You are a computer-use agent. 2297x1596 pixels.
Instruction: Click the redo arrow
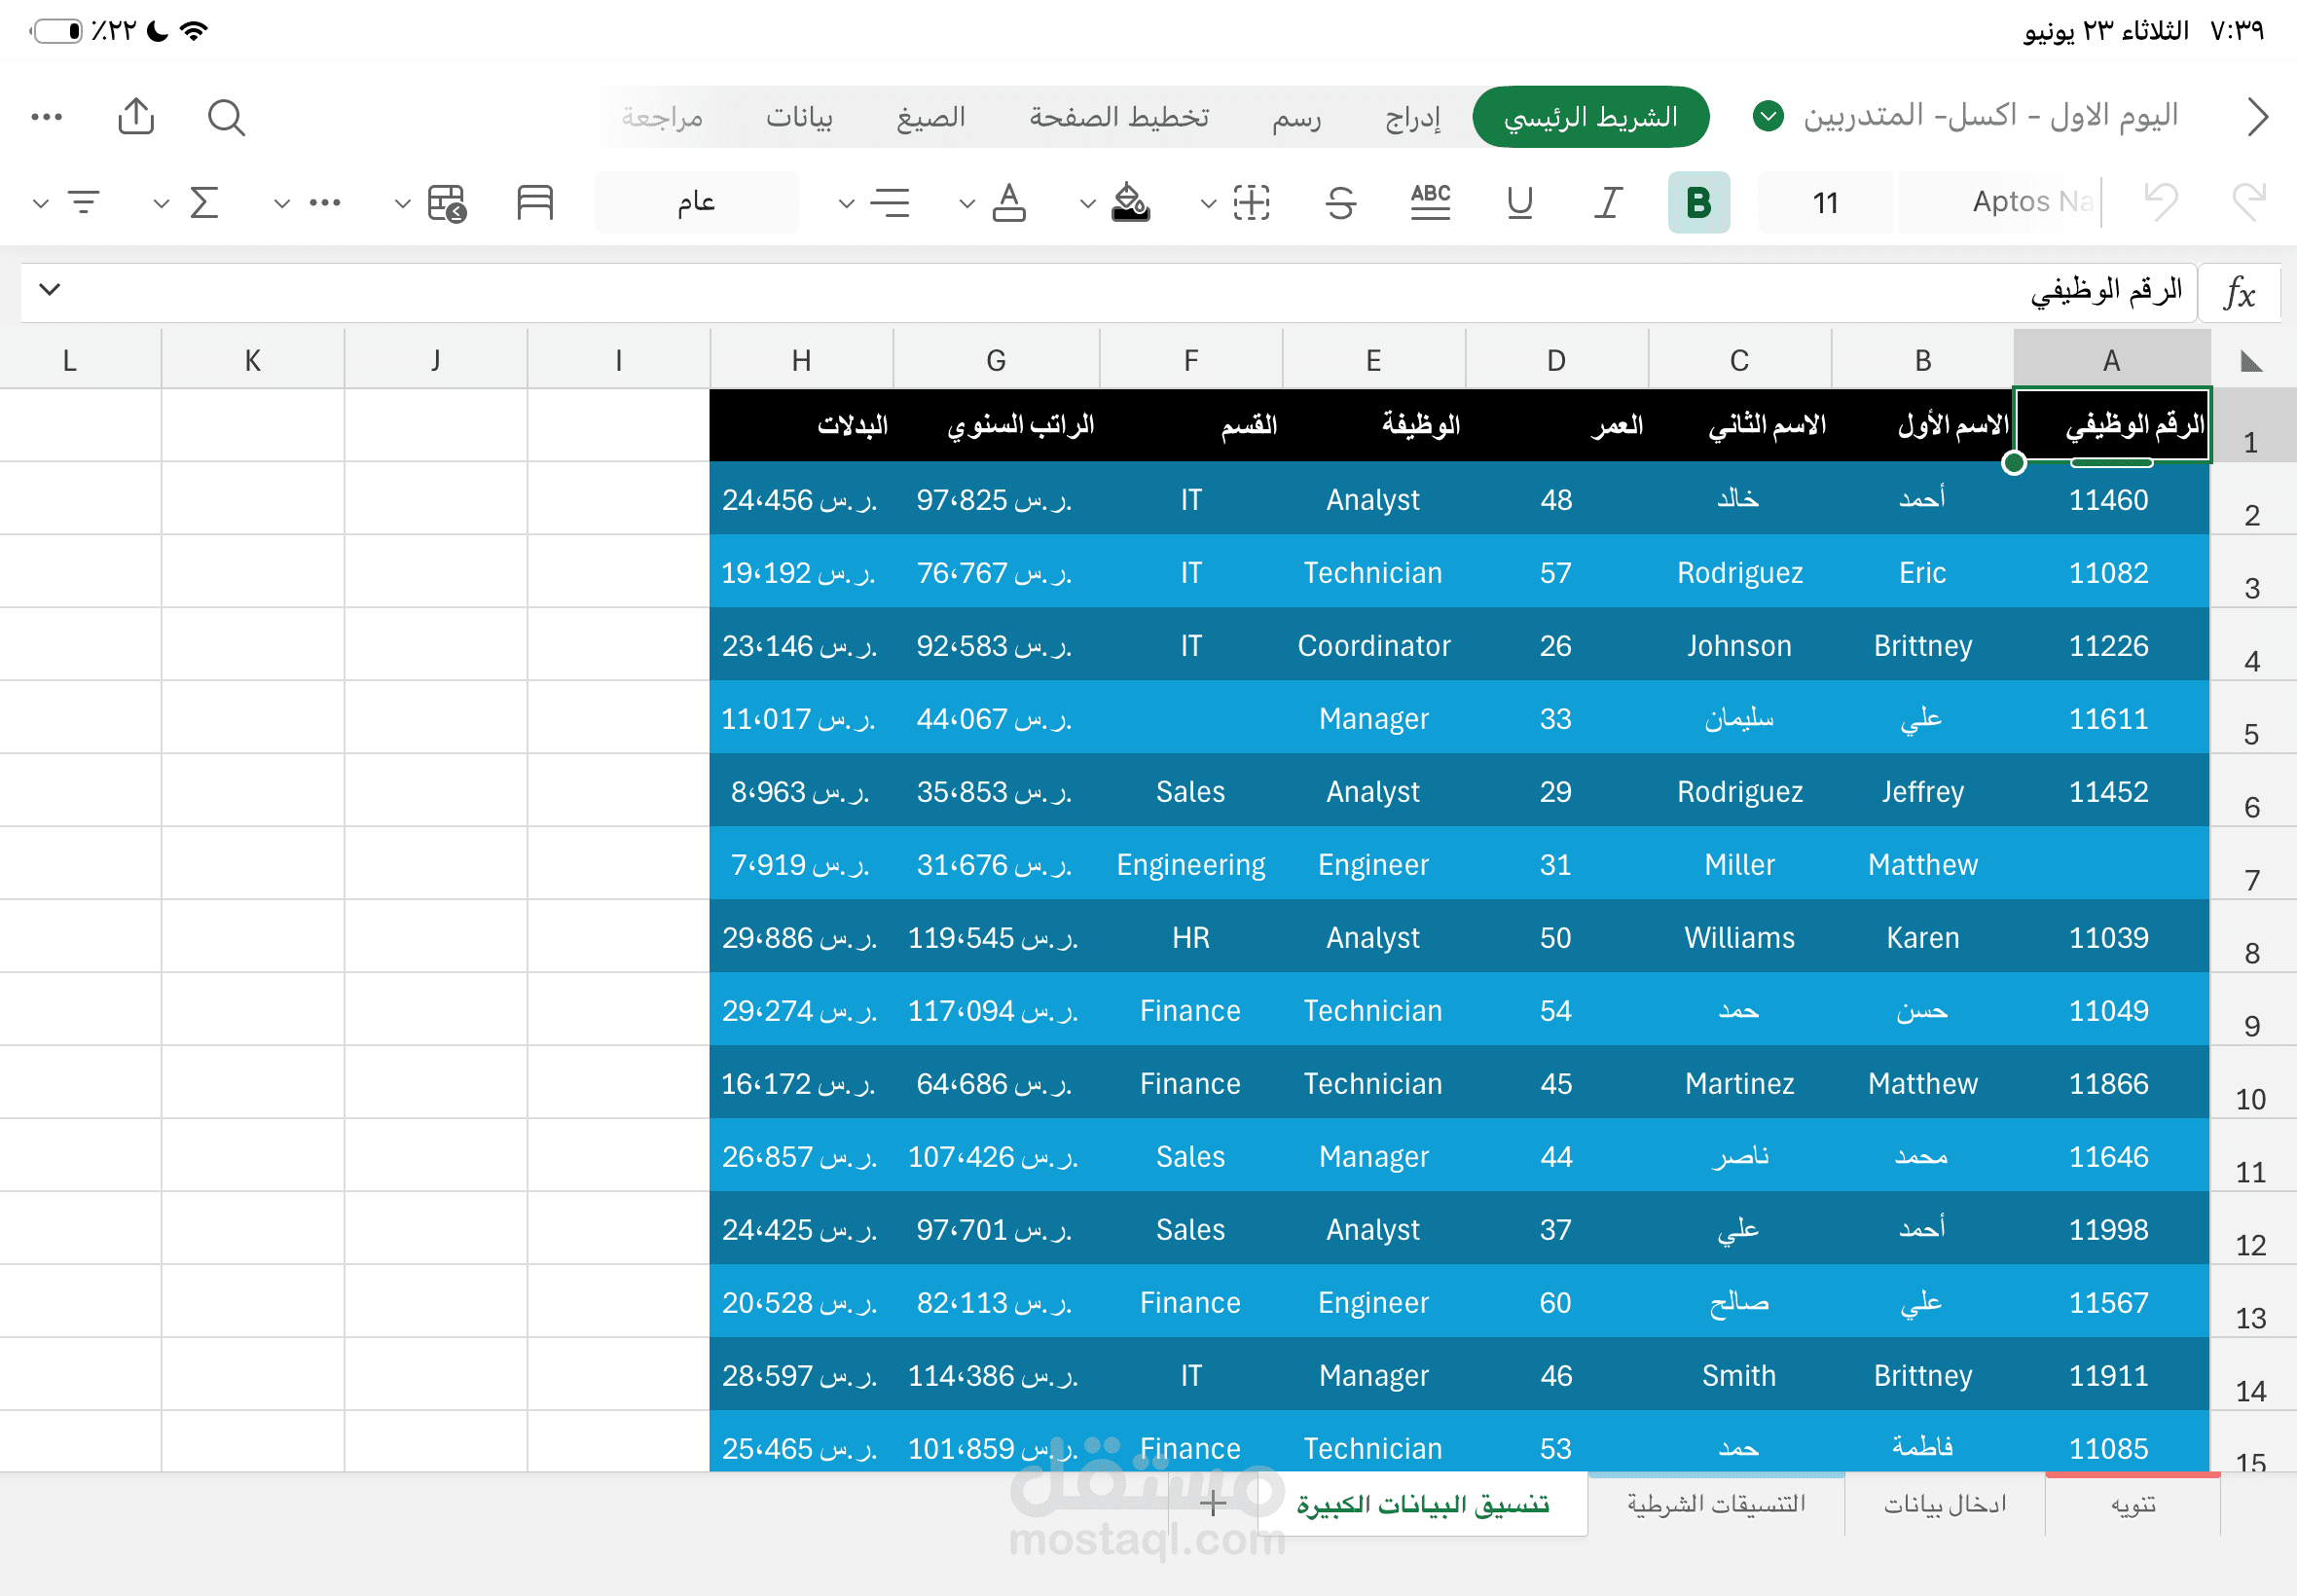(2249, 202)
